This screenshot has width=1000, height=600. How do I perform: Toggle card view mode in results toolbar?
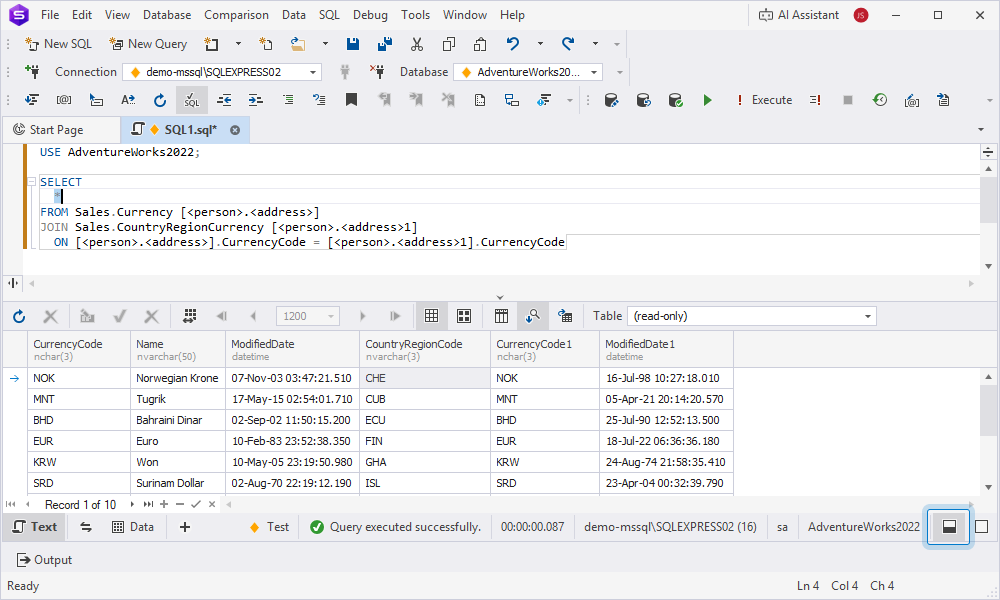click(464, 316)
